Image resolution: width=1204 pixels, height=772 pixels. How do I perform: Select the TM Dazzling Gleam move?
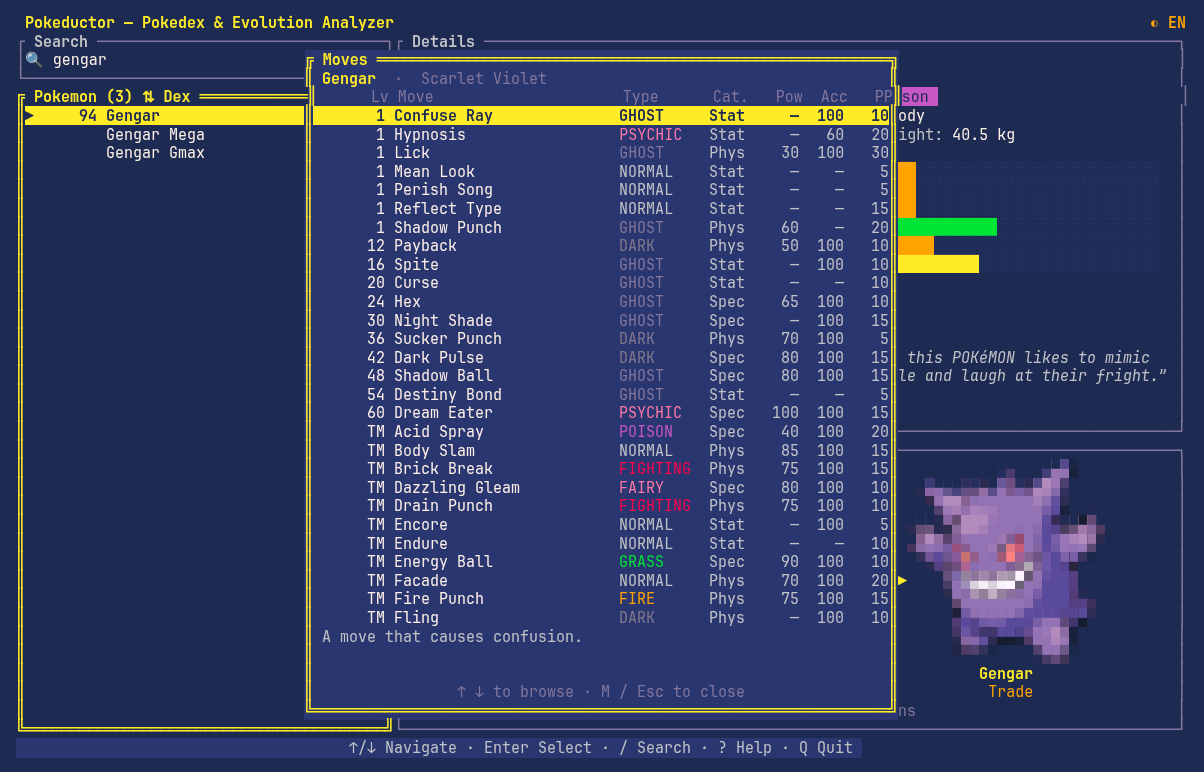[x=602, y=487]
